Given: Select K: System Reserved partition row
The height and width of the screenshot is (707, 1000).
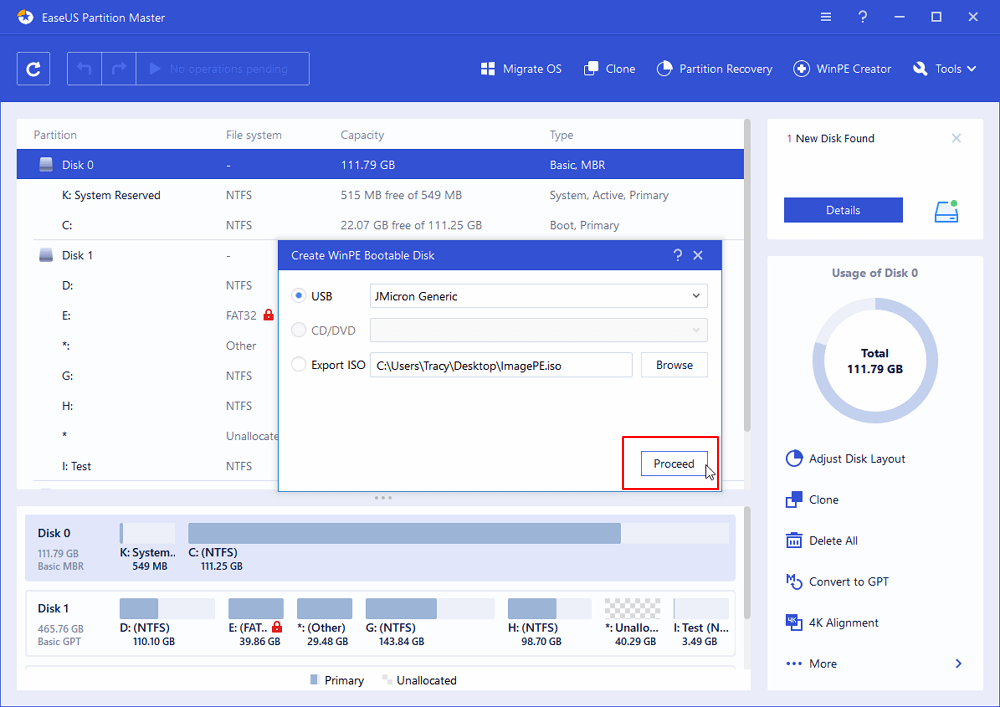Looking at the screenshot, I should pyautogui.click(x=380, y=195).
